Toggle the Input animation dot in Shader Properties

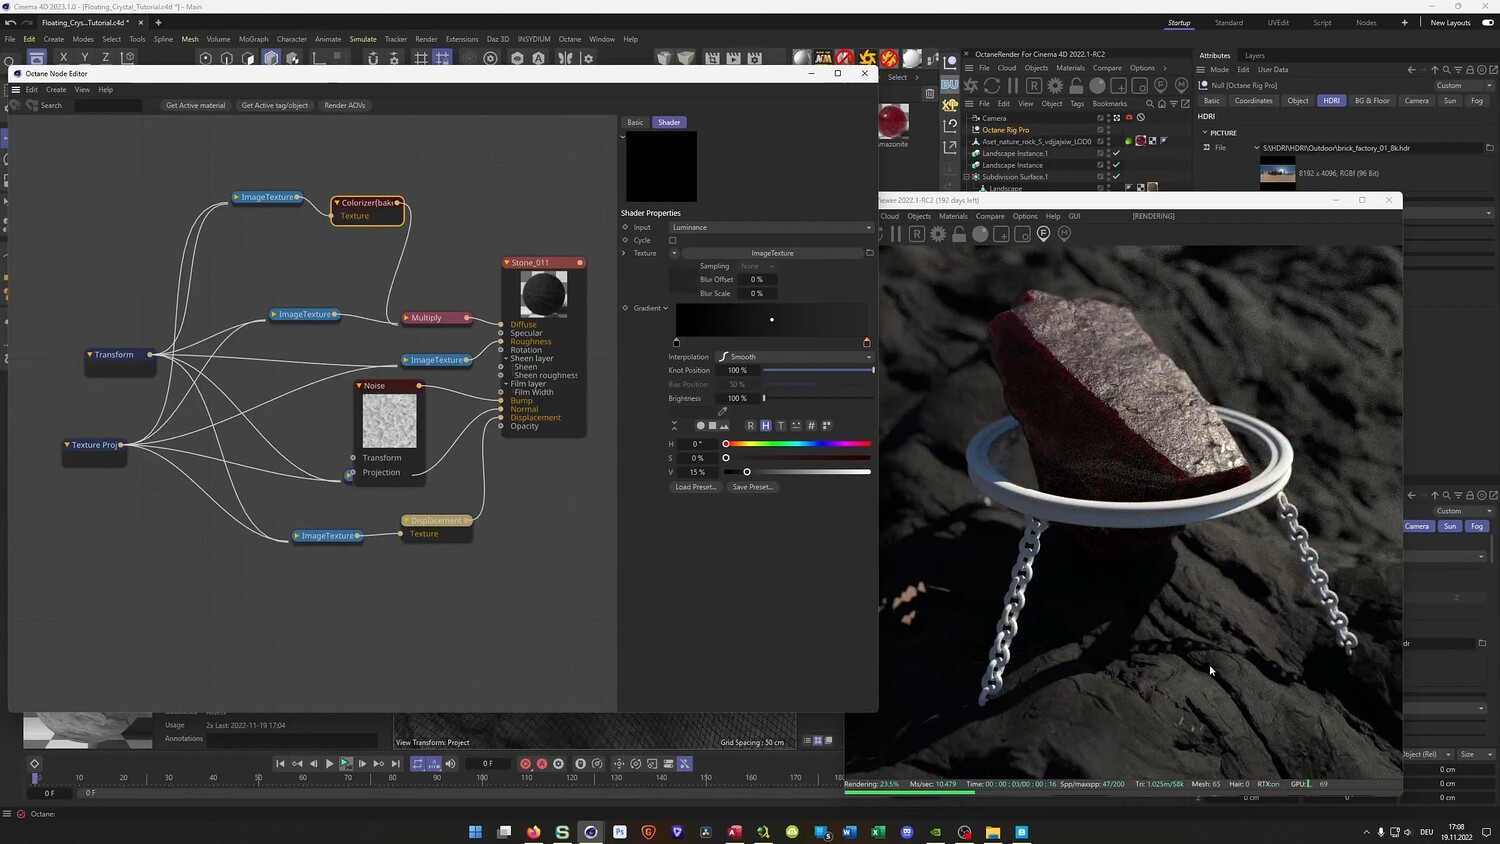[x=625, y=227]
